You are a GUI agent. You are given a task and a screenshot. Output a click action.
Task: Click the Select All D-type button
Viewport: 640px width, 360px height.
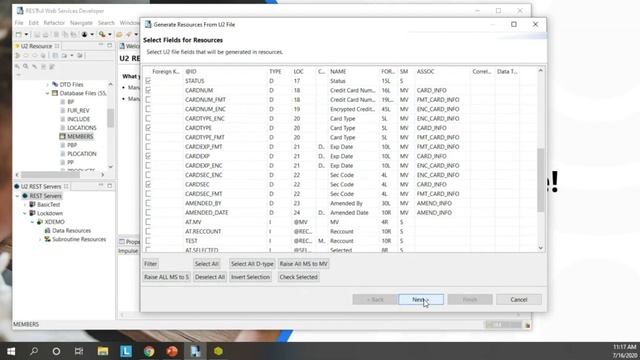pyautogui.click(x=252, y=264)
